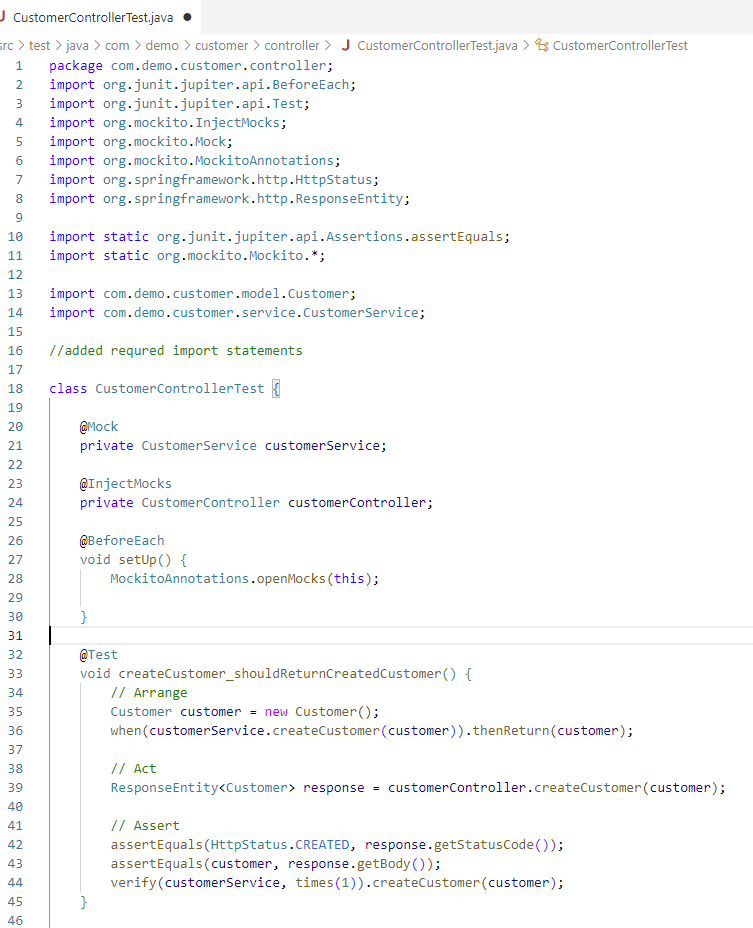
Task: Click 'openMocks' on line 28
Action: pos(291,579)
